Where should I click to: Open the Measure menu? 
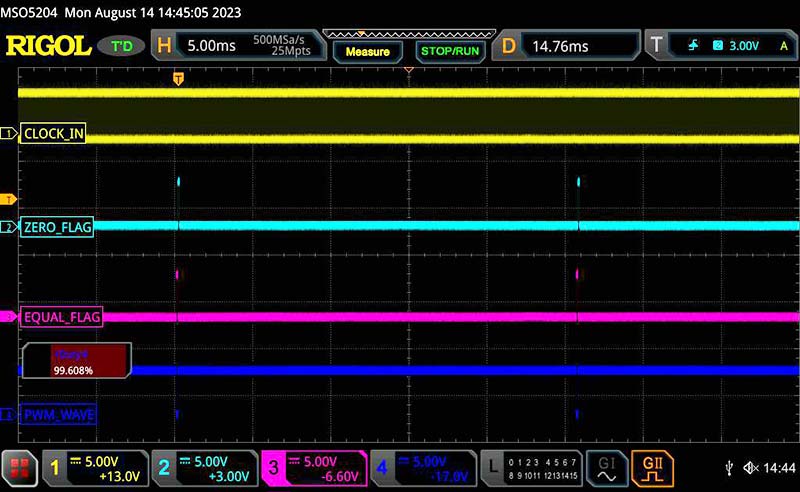367,52
